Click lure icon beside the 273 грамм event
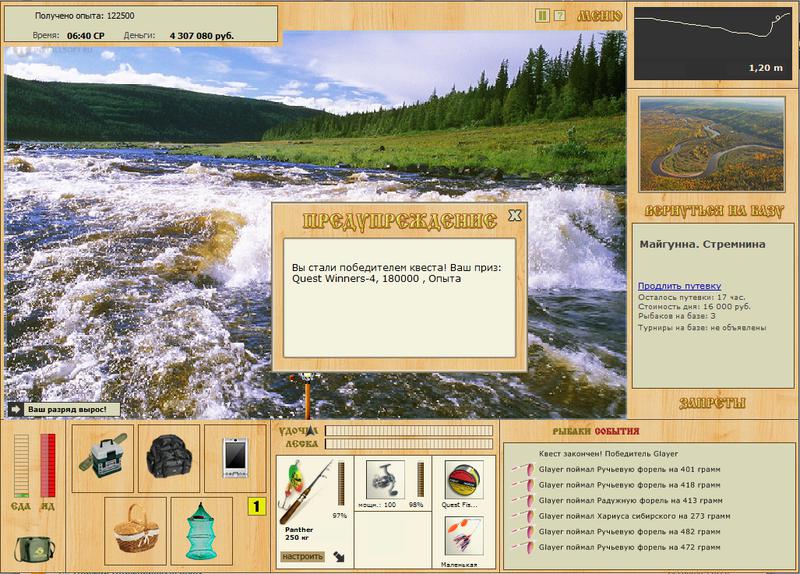800x574 pixels. 524,516
